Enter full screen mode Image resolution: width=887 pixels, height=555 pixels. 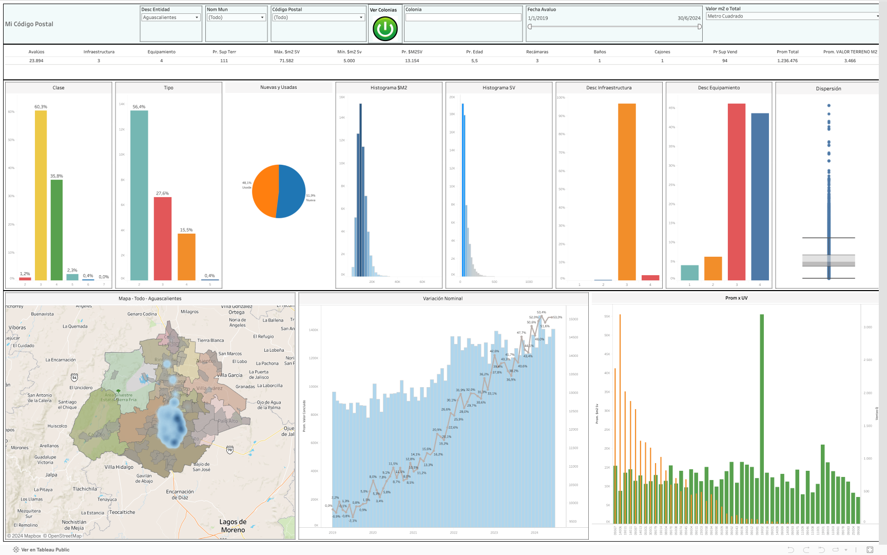[x=870, y=550]
